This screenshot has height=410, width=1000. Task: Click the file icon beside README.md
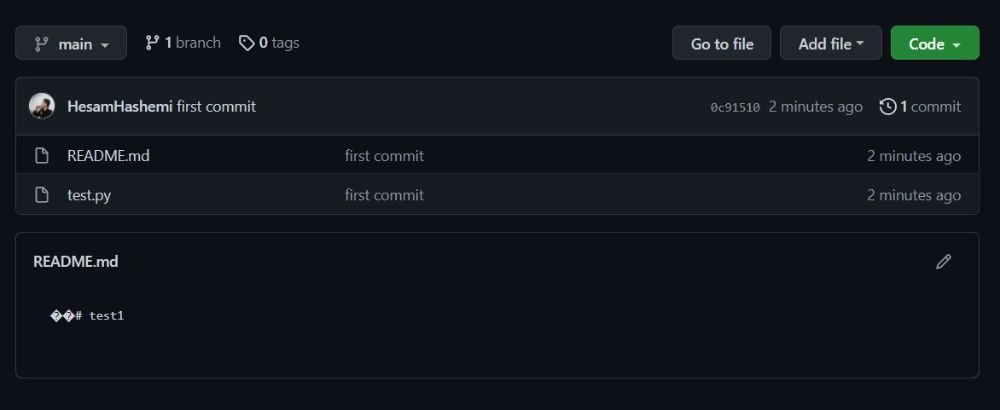(41, 156)
